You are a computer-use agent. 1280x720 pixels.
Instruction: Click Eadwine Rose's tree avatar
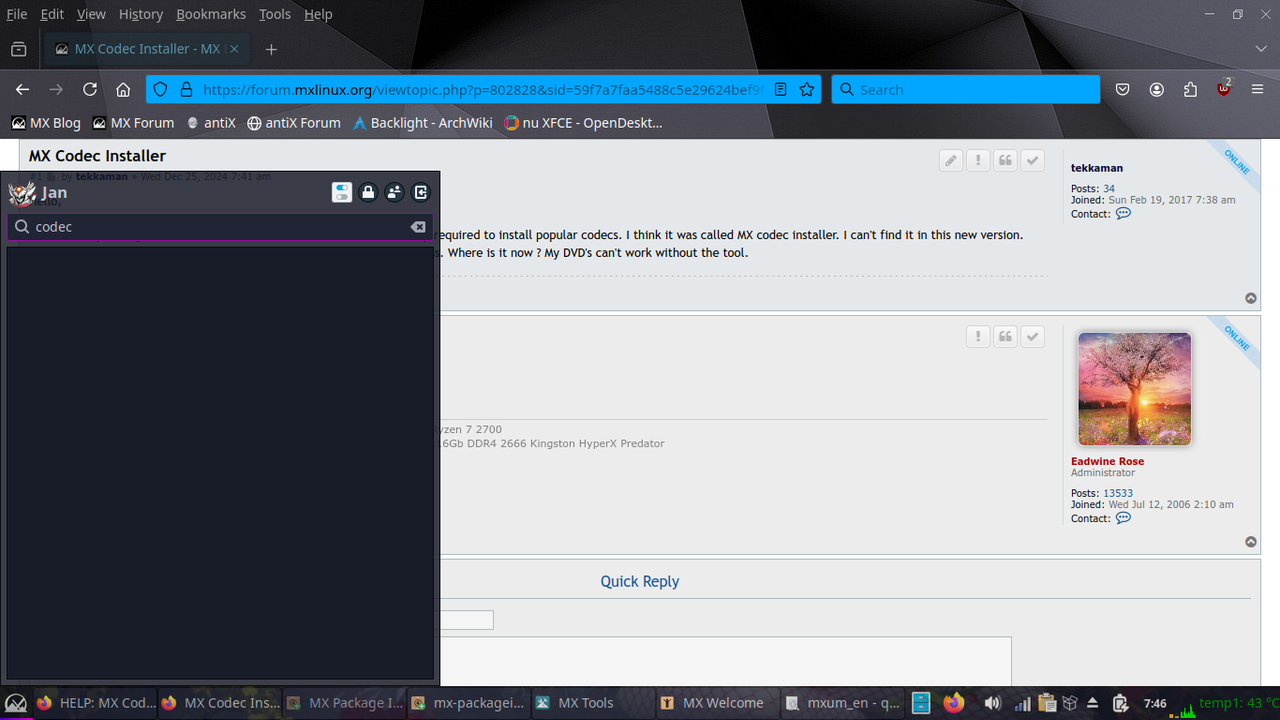point(1134,389)
